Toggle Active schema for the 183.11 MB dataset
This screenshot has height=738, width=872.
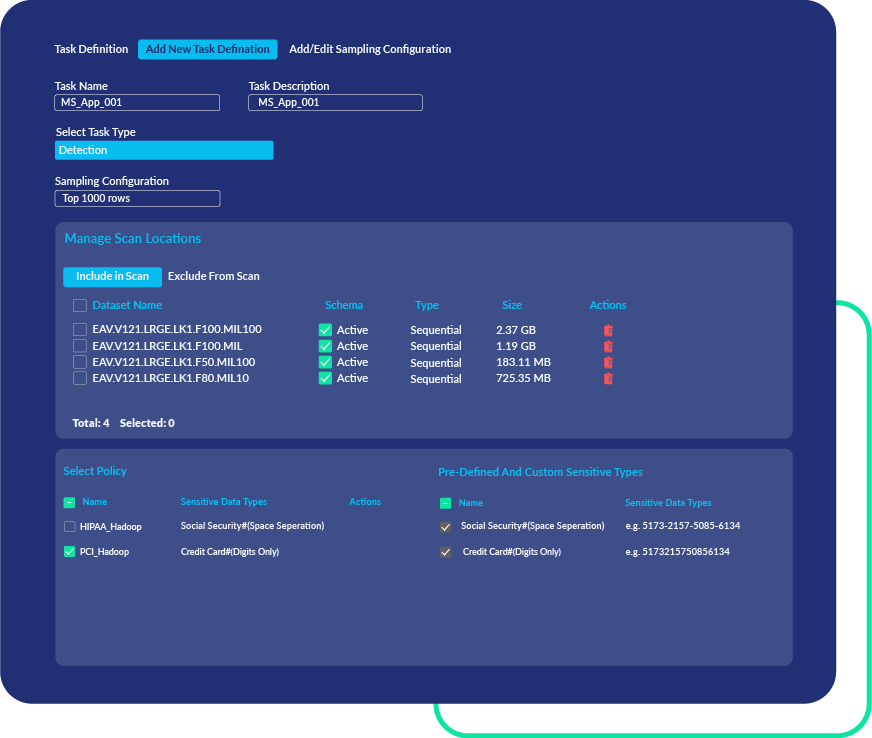point(325,362)
